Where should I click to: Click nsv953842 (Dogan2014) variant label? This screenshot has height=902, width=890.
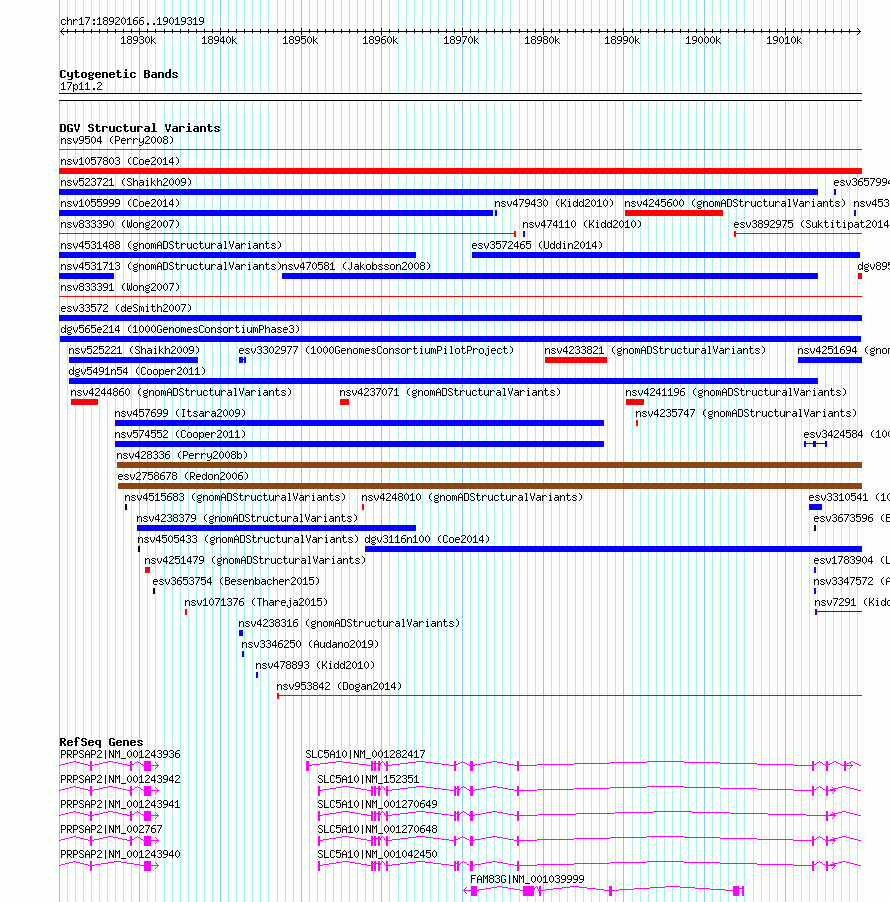(x=339, y=686)
